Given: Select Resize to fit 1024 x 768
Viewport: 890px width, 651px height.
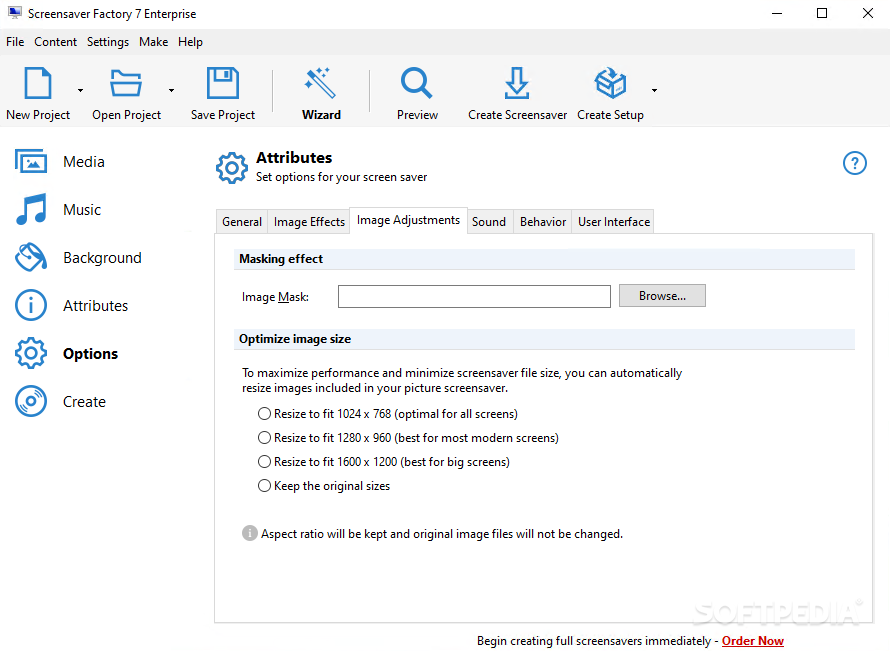Looking at the screenshot, I should (388, 414).
